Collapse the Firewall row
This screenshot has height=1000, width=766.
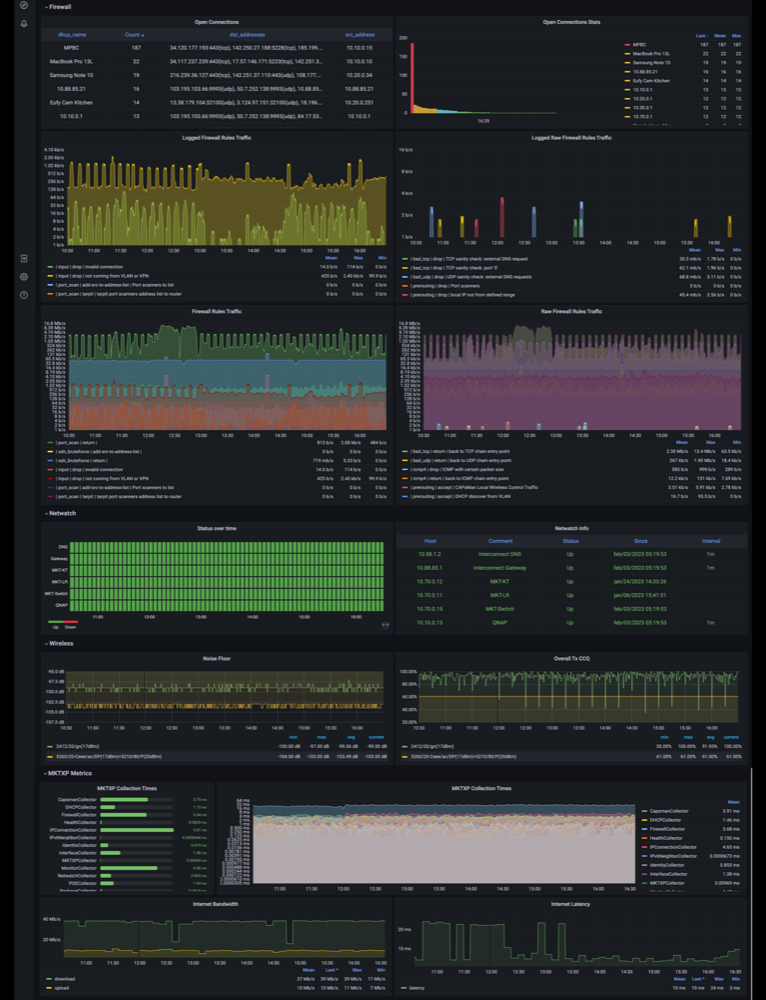58,7
